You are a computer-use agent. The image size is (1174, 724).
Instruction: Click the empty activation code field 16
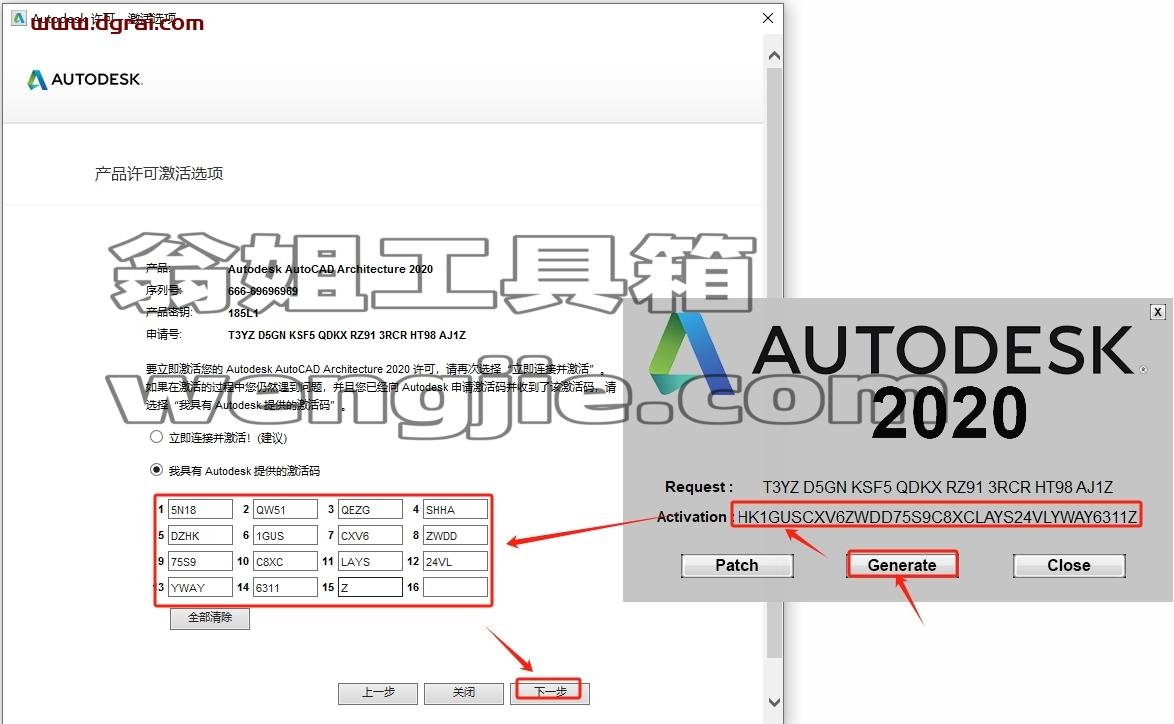(x=455, y=588)
